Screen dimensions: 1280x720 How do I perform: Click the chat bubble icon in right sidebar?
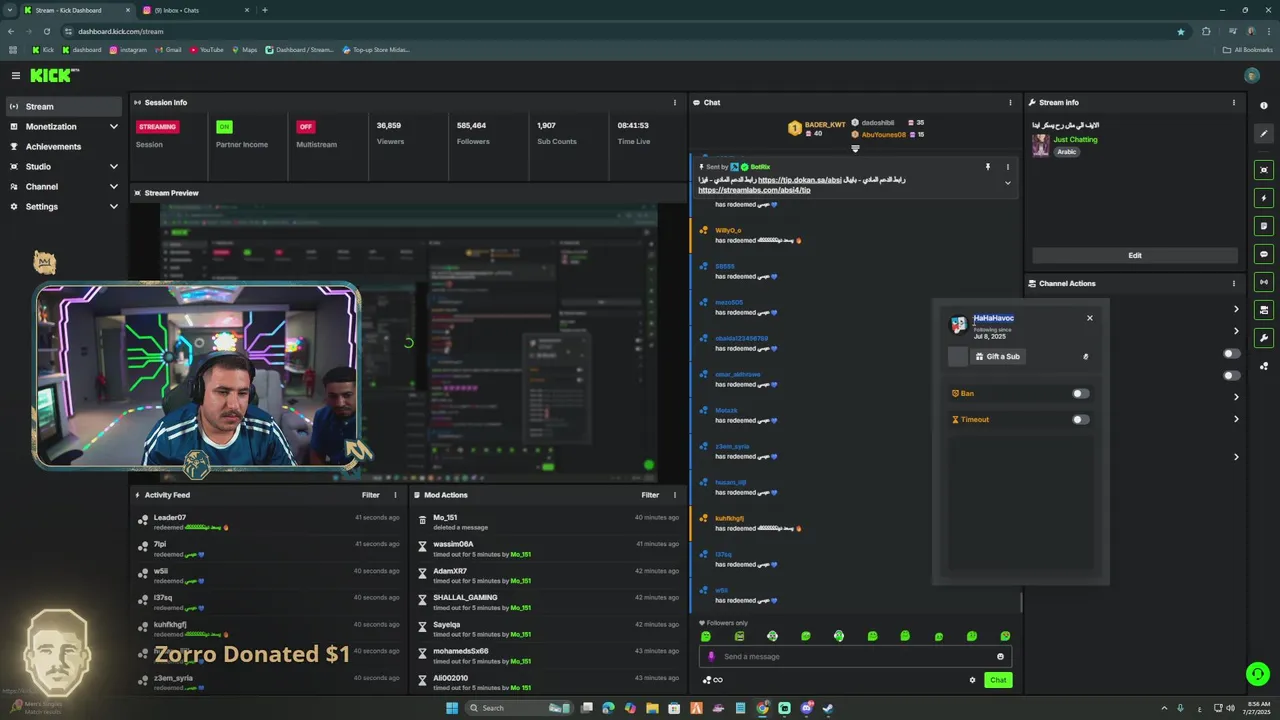click(x=1264, y=254)
